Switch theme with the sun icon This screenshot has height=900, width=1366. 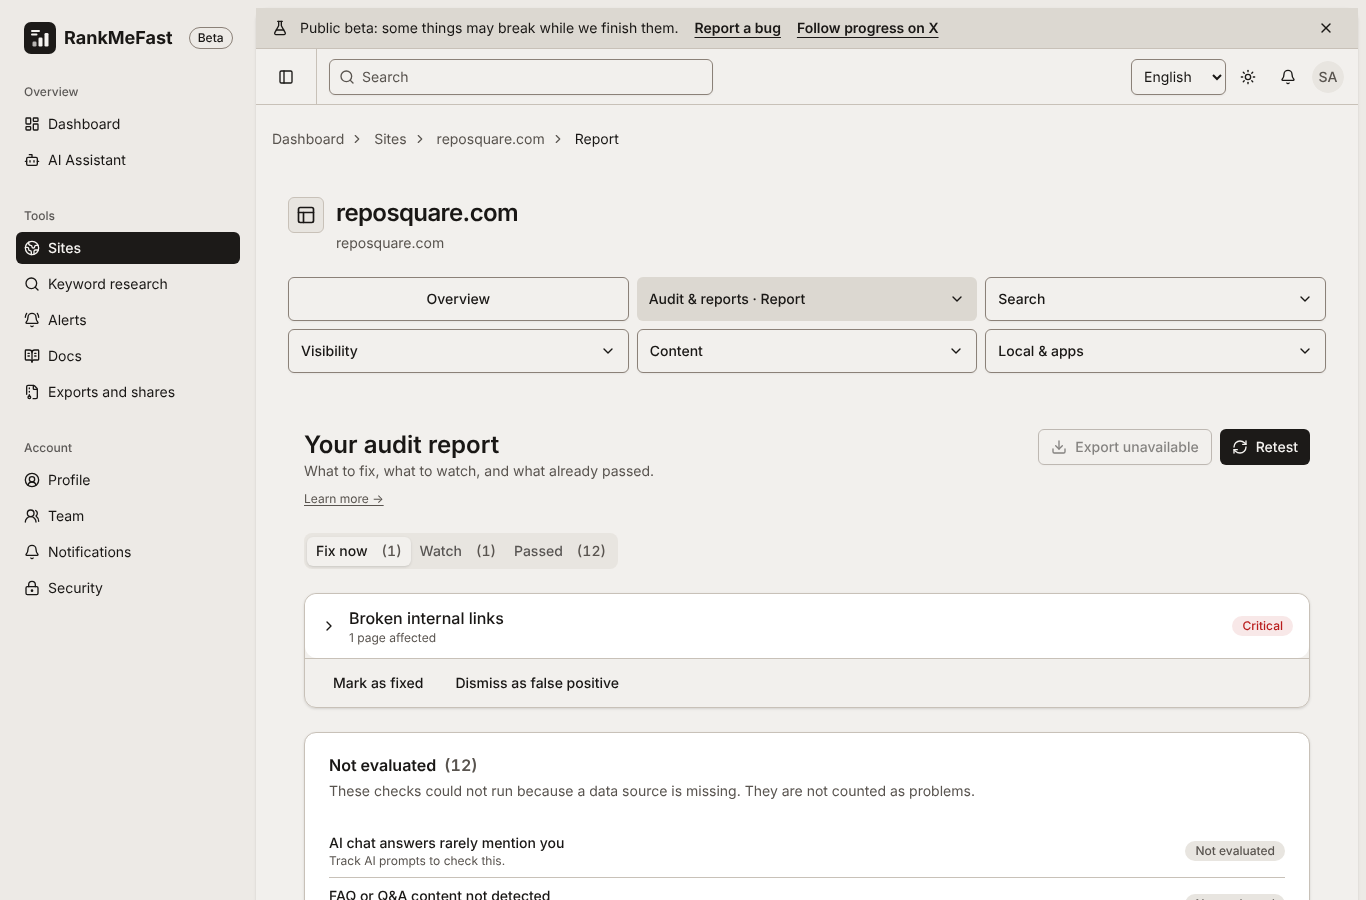1248,77
